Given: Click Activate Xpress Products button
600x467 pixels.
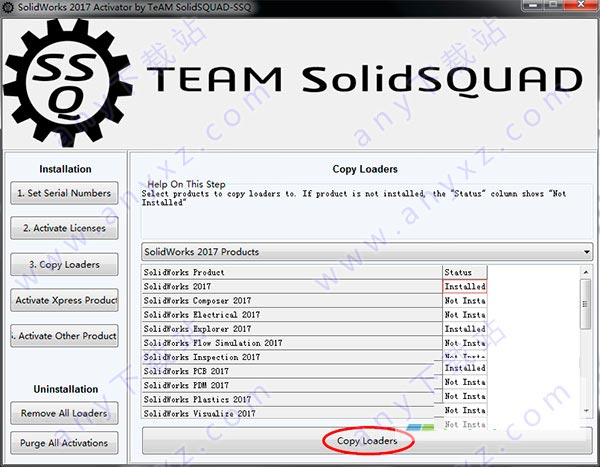Looking at the screenshot, I should 64,300.
